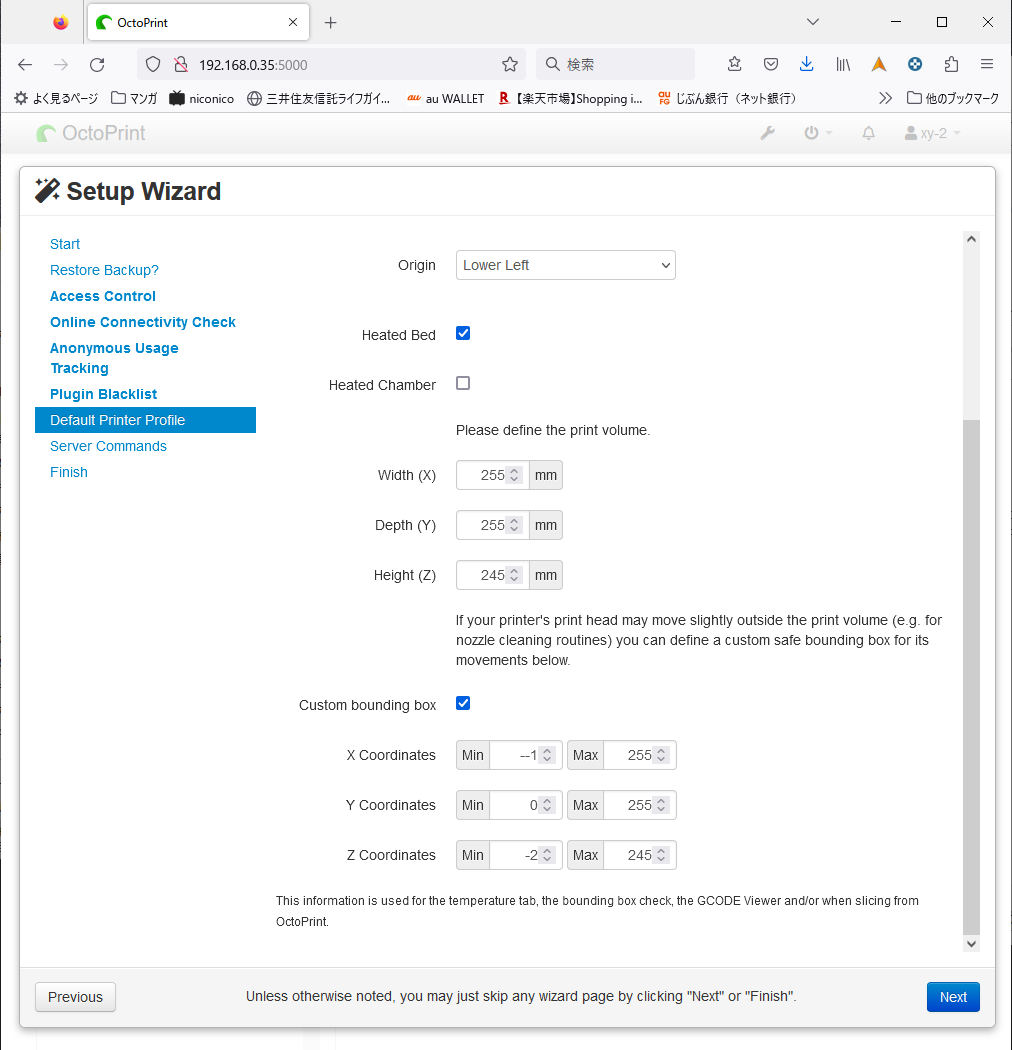Viewport: 1012px width, 1050px height.
Task: Reload the page
Action: click(x=97, y=64)
